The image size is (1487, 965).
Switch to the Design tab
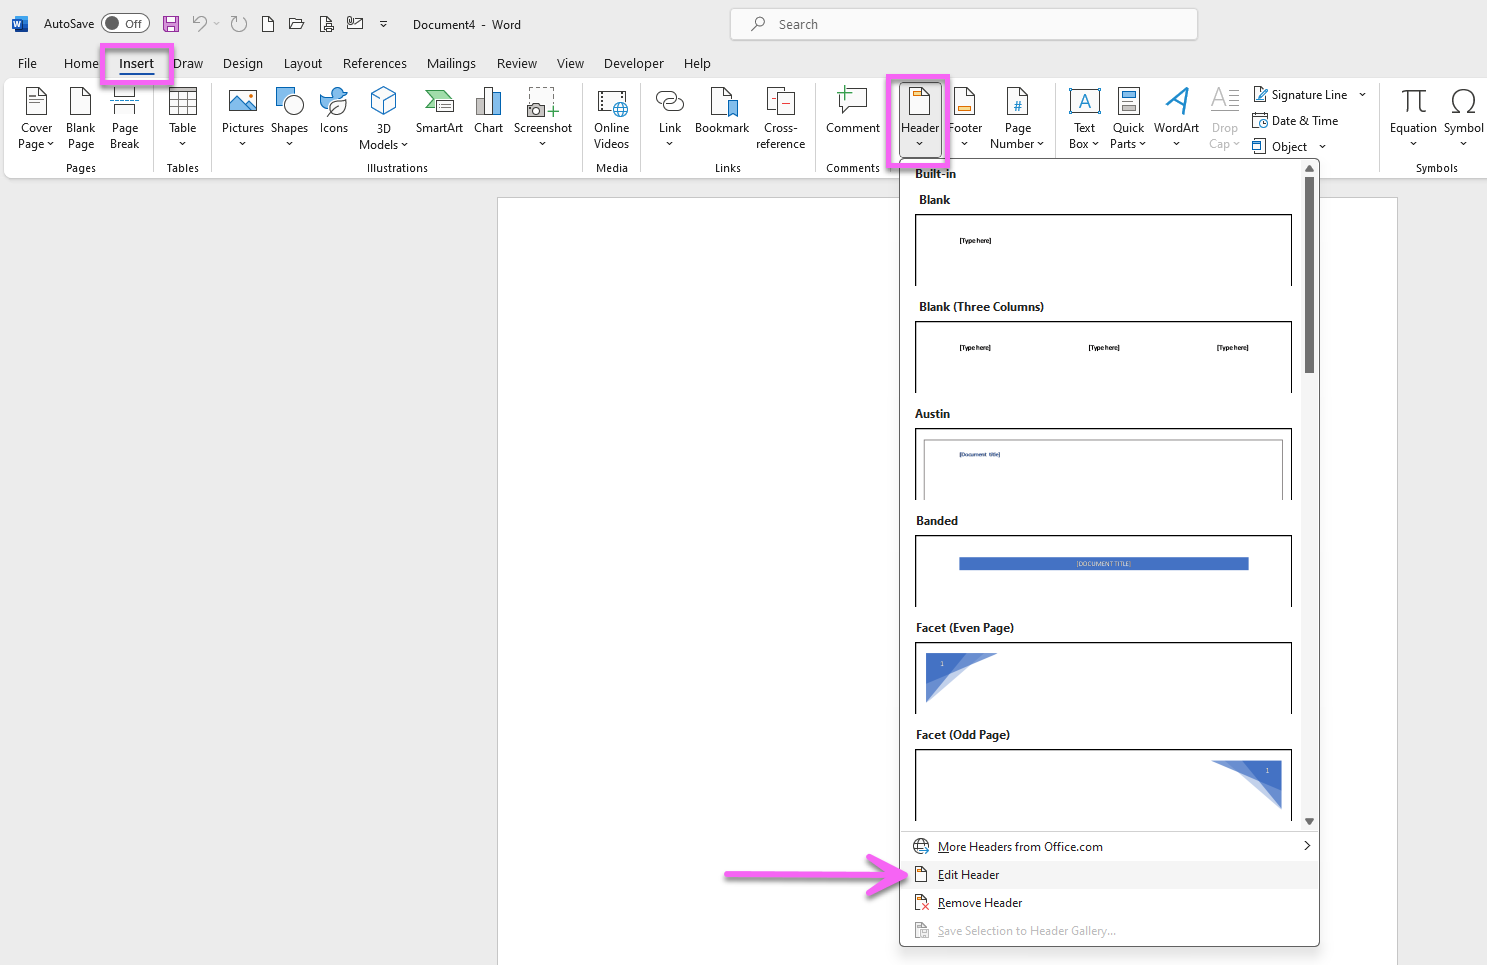(x=243, y=63)
